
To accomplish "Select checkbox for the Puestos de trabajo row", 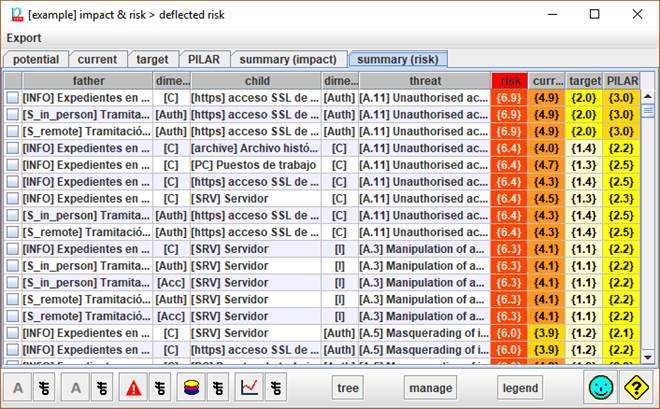I will (13, 165).
